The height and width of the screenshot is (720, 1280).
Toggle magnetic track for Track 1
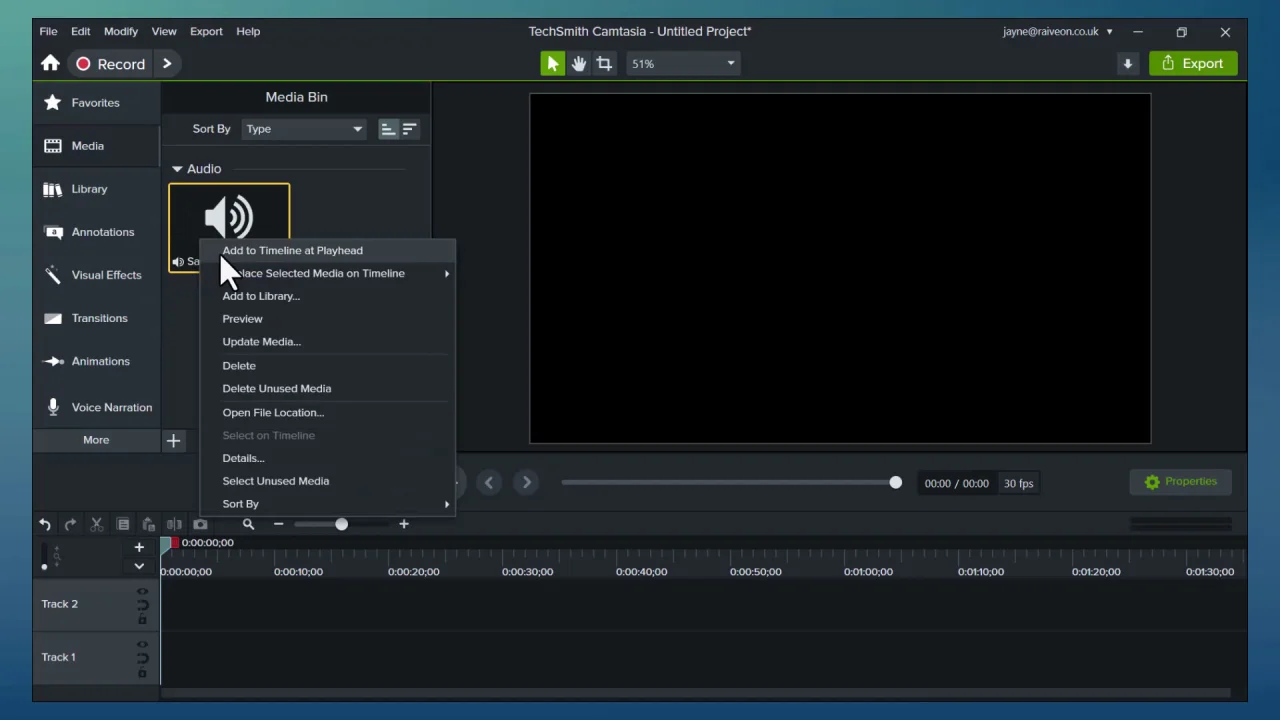[142, 658]
